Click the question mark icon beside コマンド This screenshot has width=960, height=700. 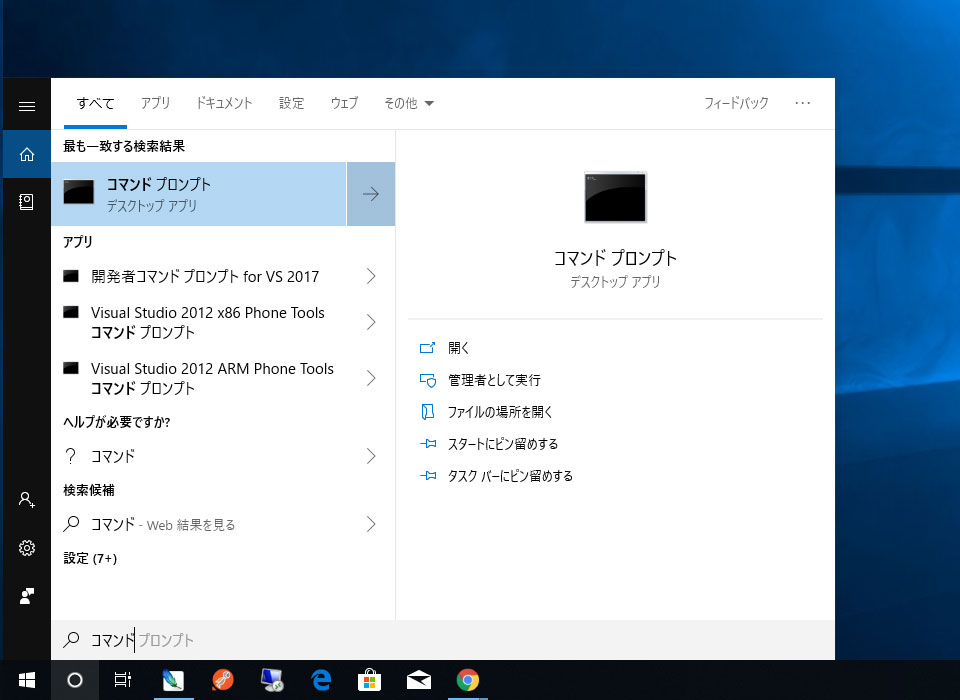(x=71, y=456)
